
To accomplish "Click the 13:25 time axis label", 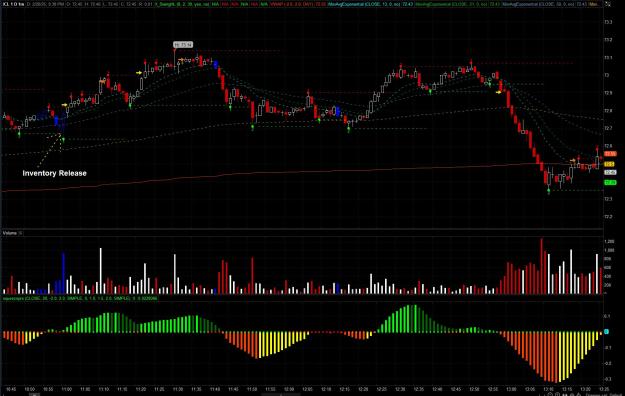I will 604,389.
